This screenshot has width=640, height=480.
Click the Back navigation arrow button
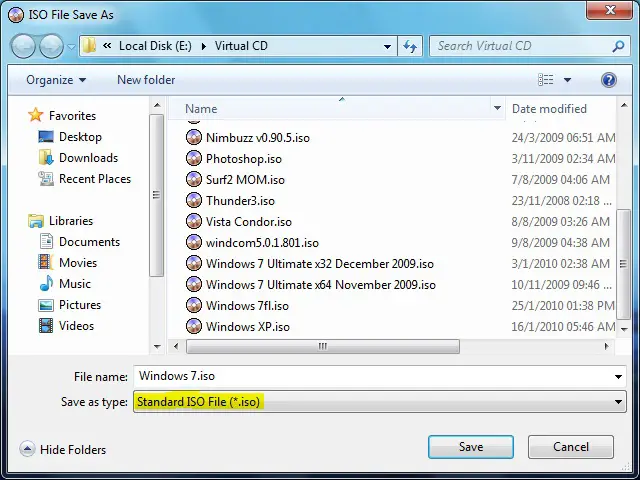tap(23, 46)
